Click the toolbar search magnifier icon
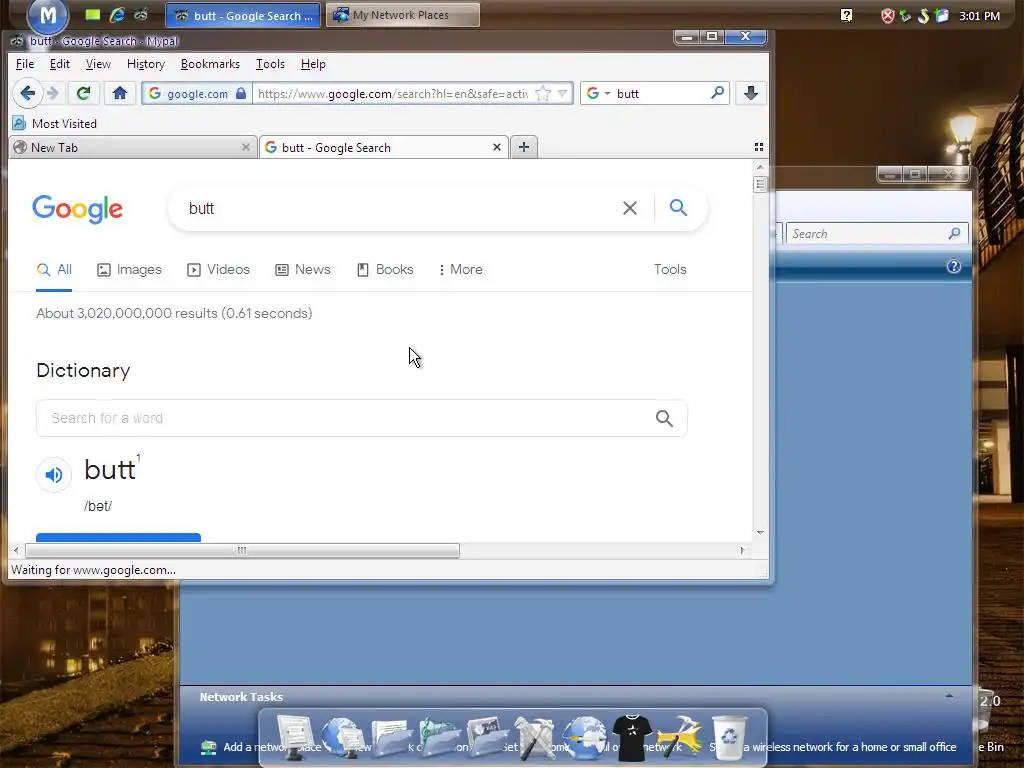The width and height of the screenshot is (1024, 768). point(717,93)
